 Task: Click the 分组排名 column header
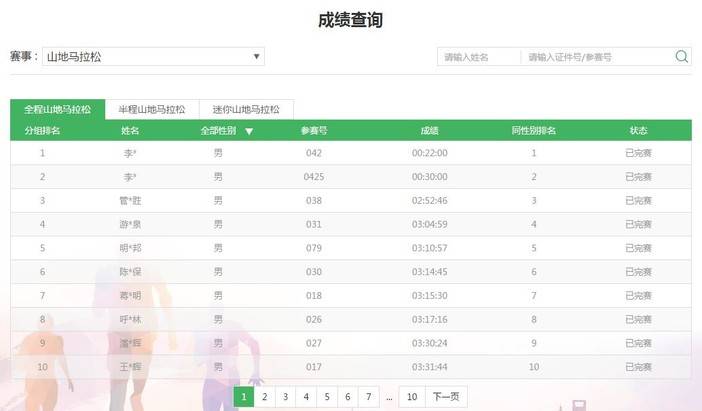42,131
